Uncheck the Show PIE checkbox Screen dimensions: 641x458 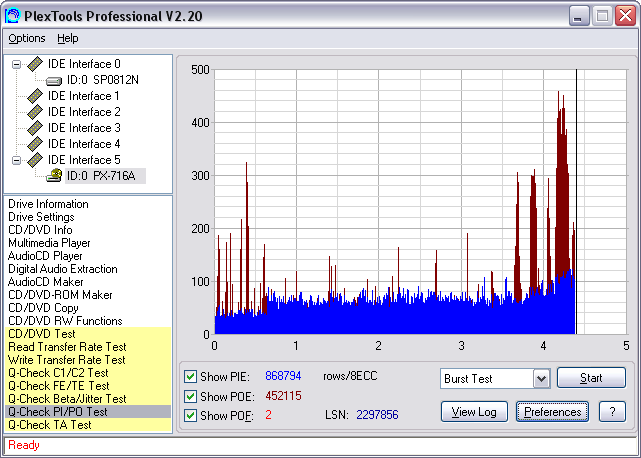[x=190, y=376]
